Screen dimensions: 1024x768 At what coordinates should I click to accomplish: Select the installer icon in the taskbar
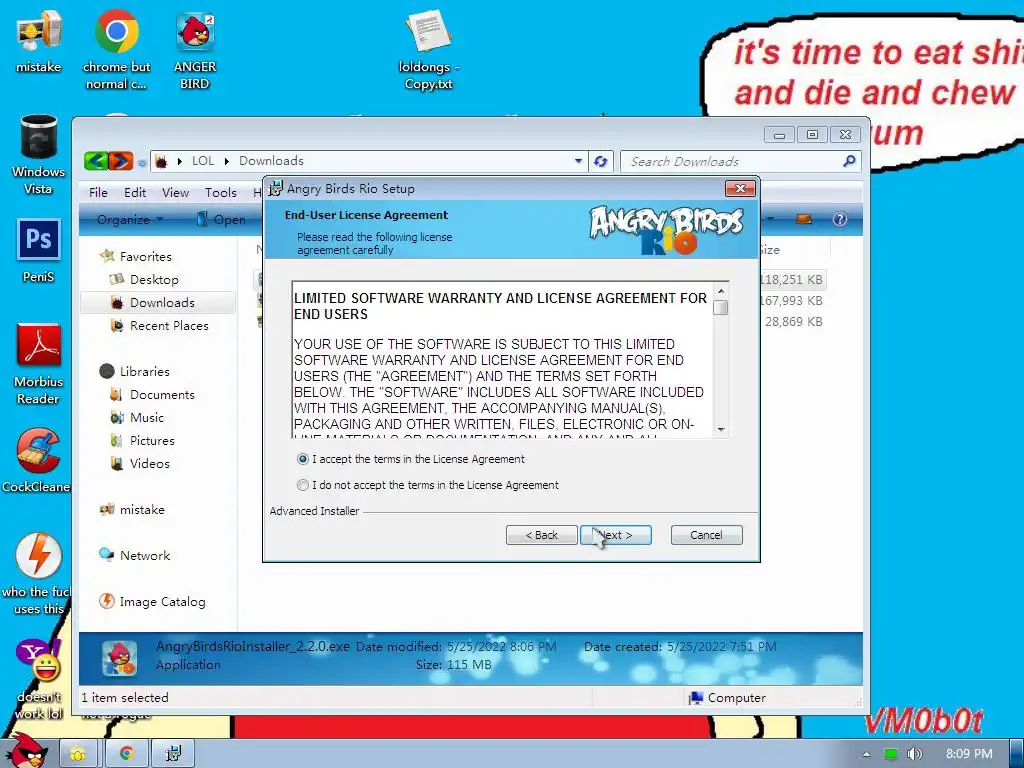pos(173,754)
